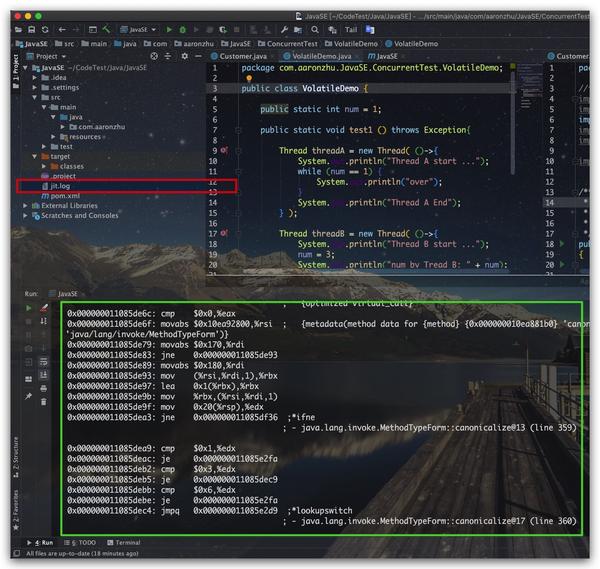
Task: Click print icon in Run panel
Action: tap(44, 389)
